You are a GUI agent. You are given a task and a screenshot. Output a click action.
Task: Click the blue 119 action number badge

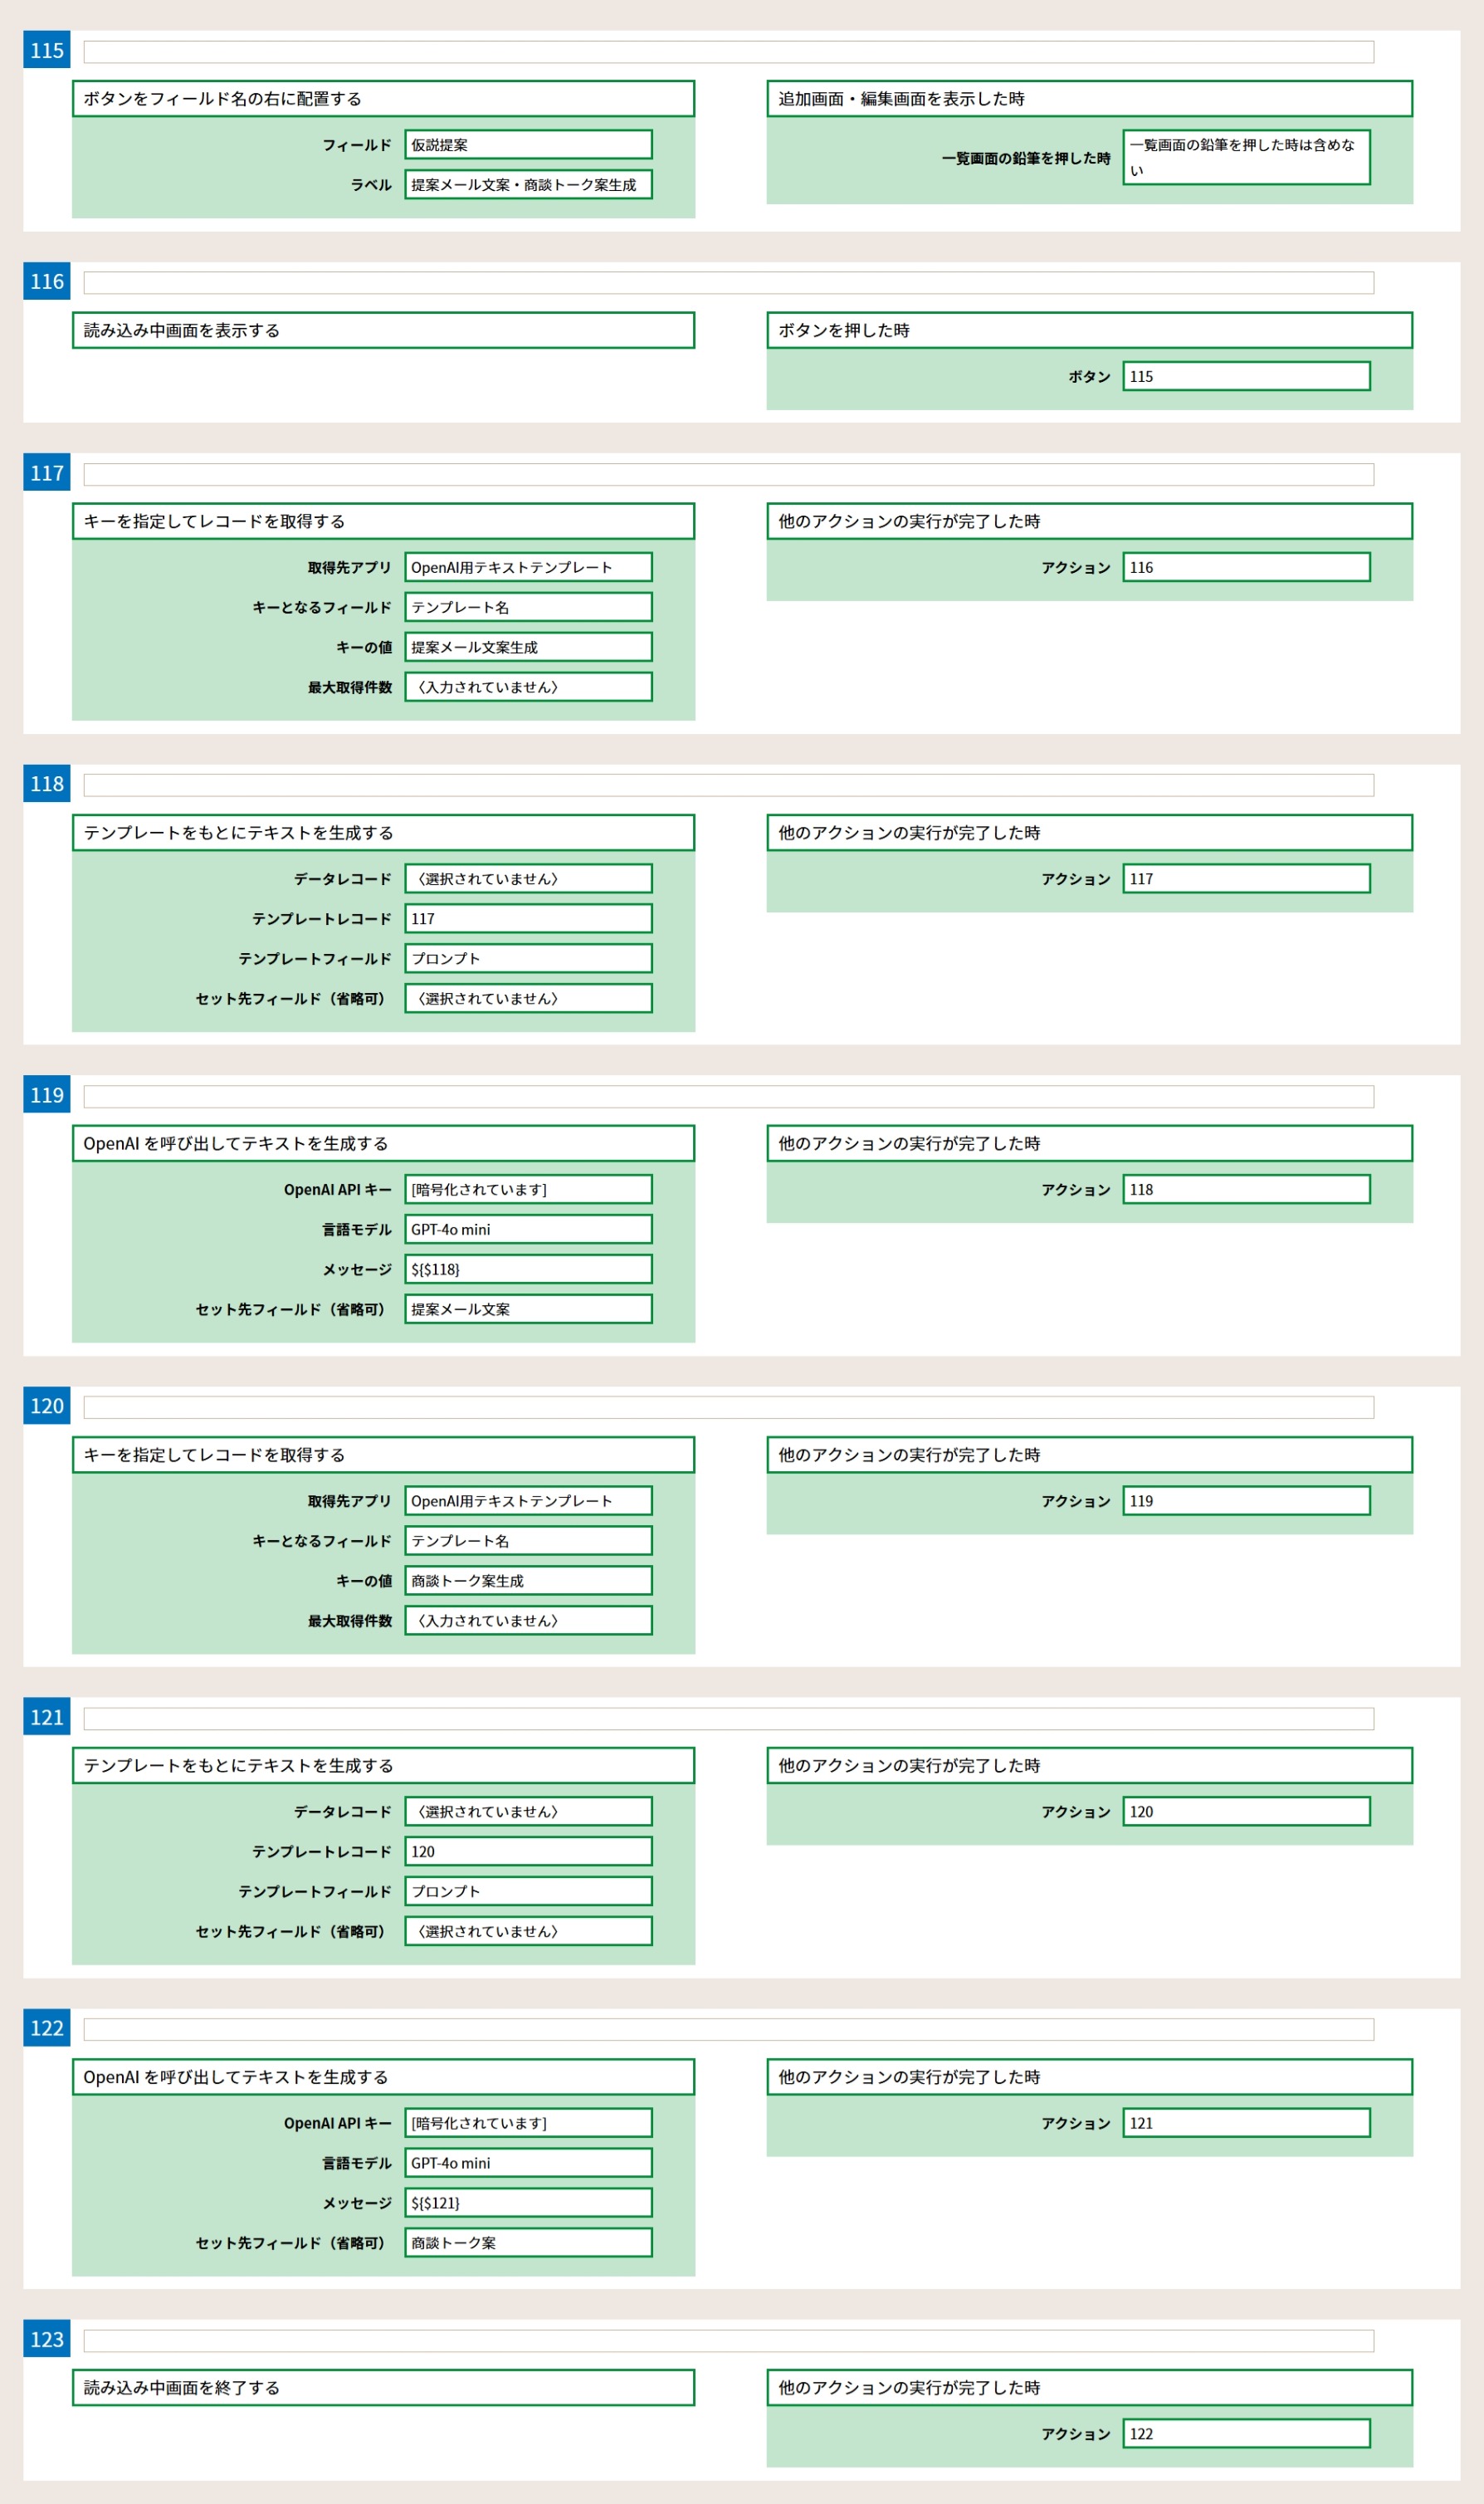[x=46, y=1095]
